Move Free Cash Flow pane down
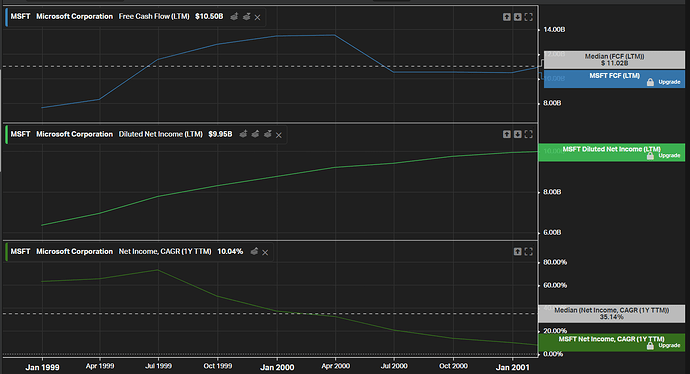 (518, 17)
